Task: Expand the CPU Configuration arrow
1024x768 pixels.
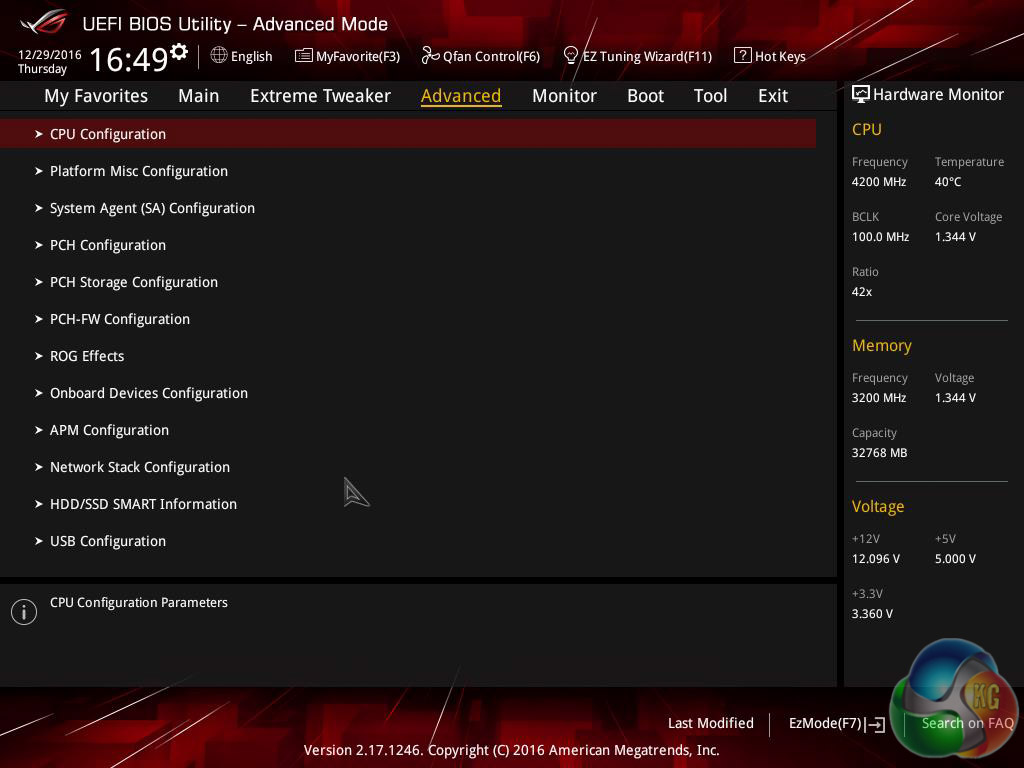Action: click(x=39, y=134)
